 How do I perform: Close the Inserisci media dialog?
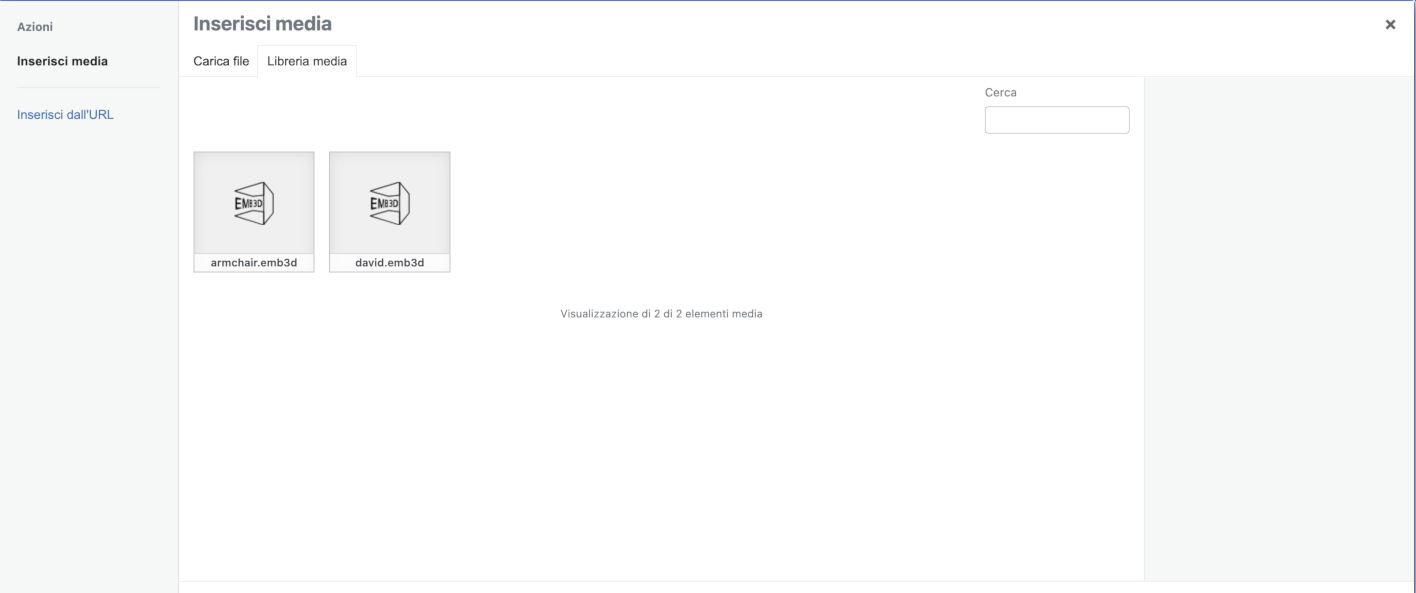[x=1390, y=24]
